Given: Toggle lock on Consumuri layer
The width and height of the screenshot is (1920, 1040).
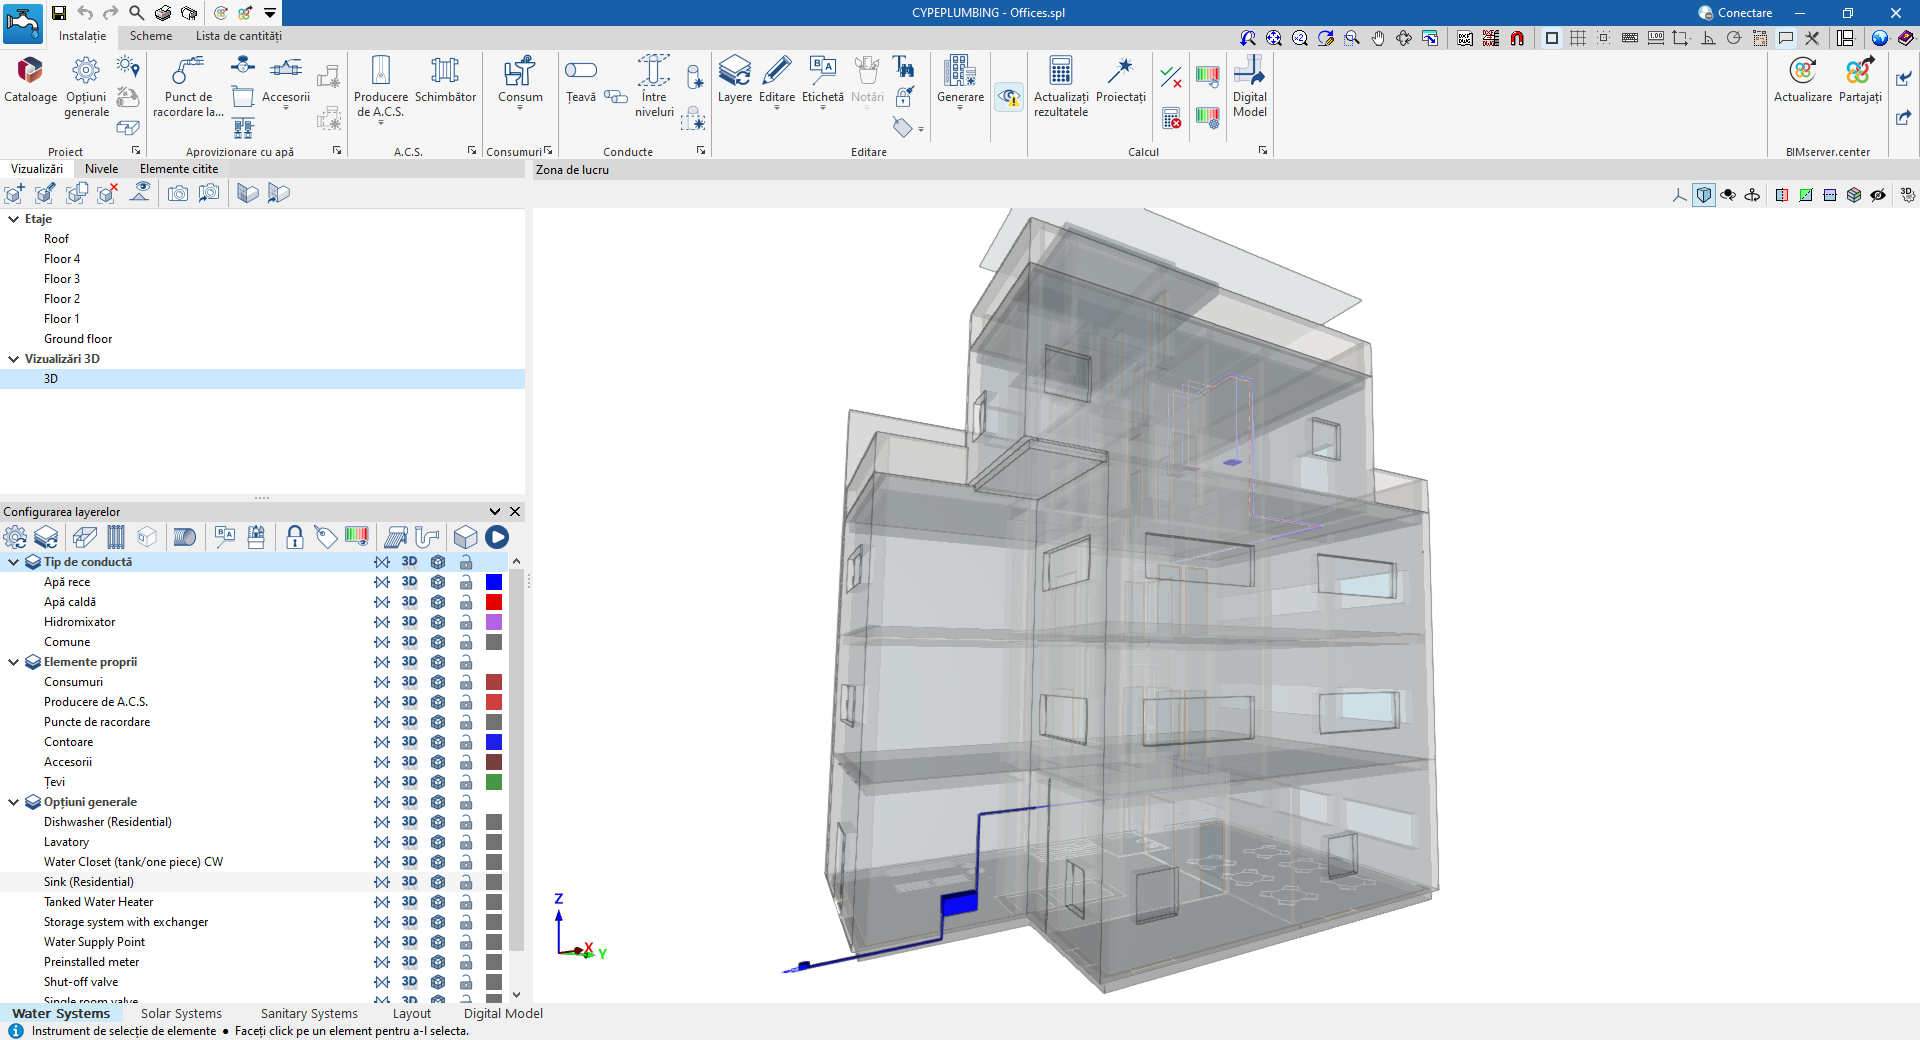Looking at the screenshot, I should (466, 682).
